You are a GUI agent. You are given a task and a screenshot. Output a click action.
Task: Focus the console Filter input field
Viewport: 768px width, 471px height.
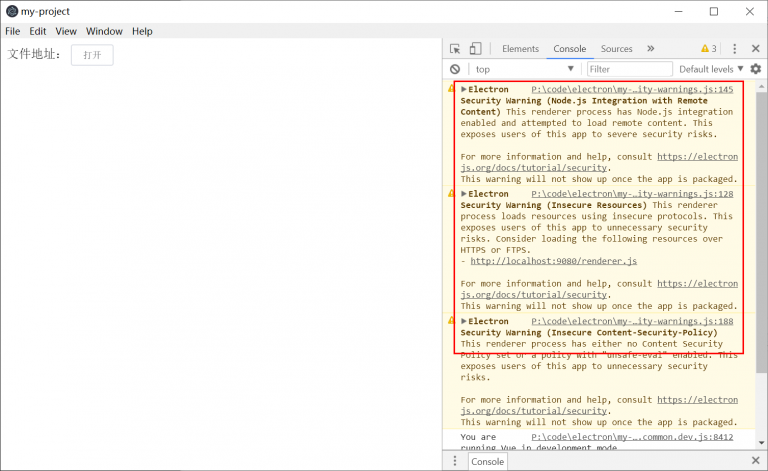(629, 69)
